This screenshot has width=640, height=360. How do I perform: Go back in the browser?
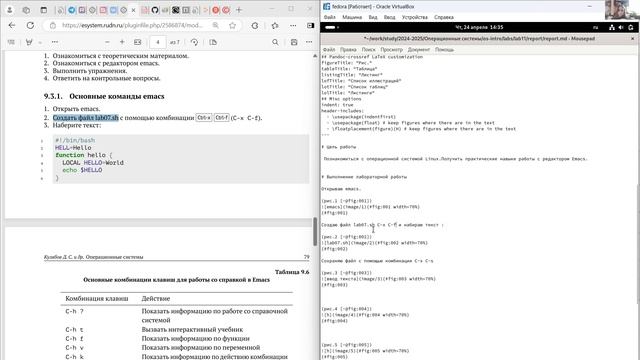coord(12,25)
